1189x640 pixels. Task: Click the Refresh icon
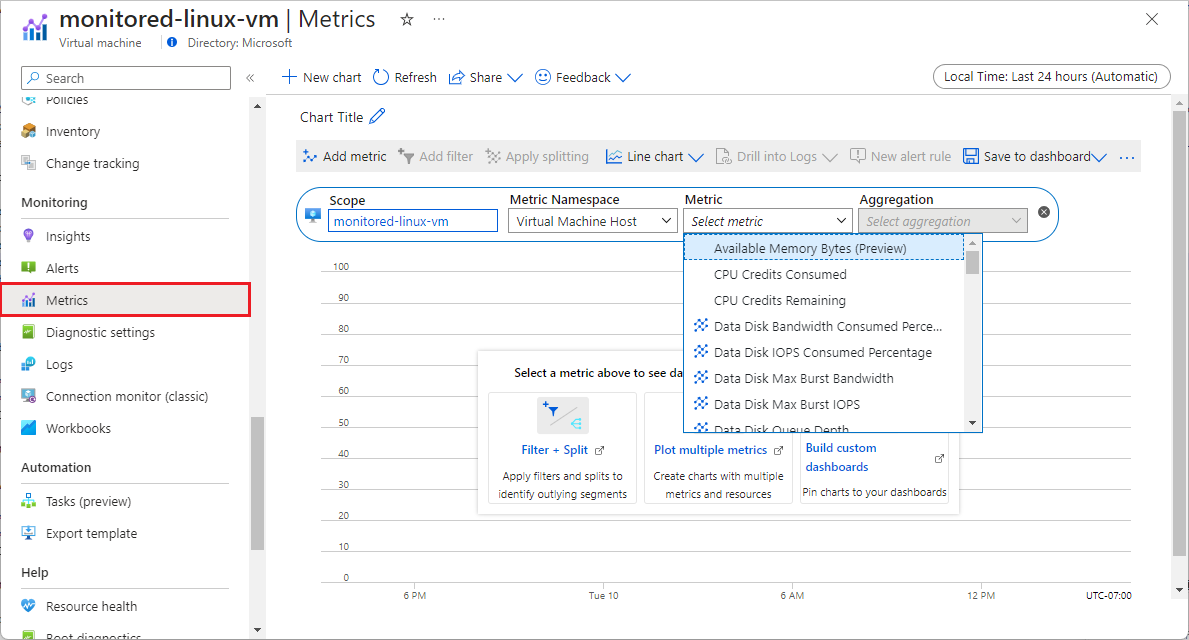pos(380,77)
